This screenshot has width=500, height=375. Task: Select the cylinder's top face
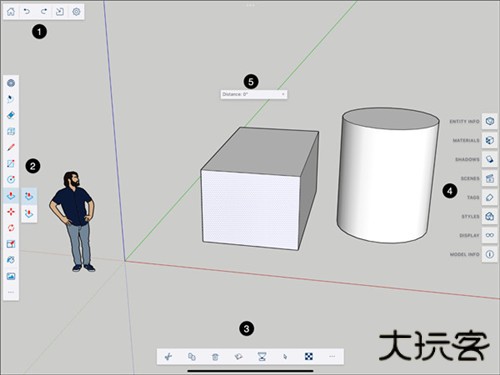pyautogui.click(x=391, y=119)
